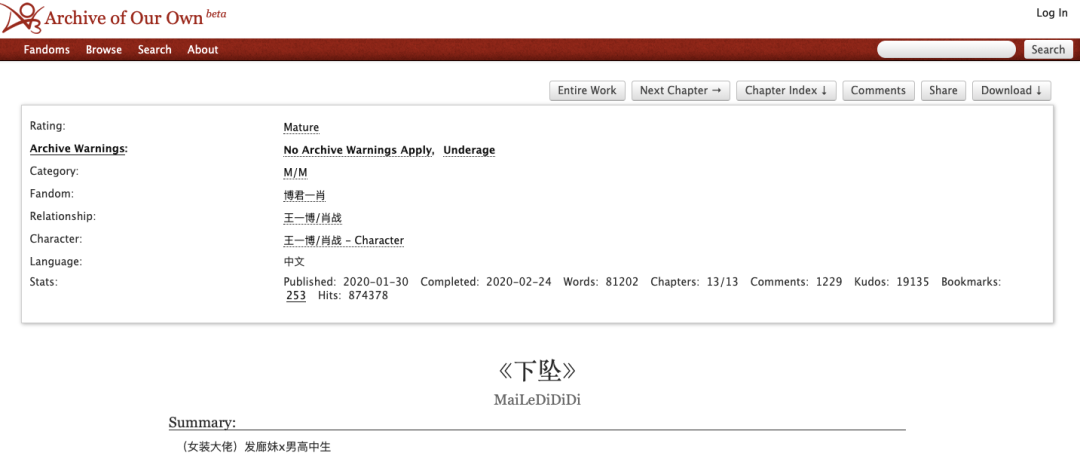
Task: Click the Rating label
Action: (48, 126)
